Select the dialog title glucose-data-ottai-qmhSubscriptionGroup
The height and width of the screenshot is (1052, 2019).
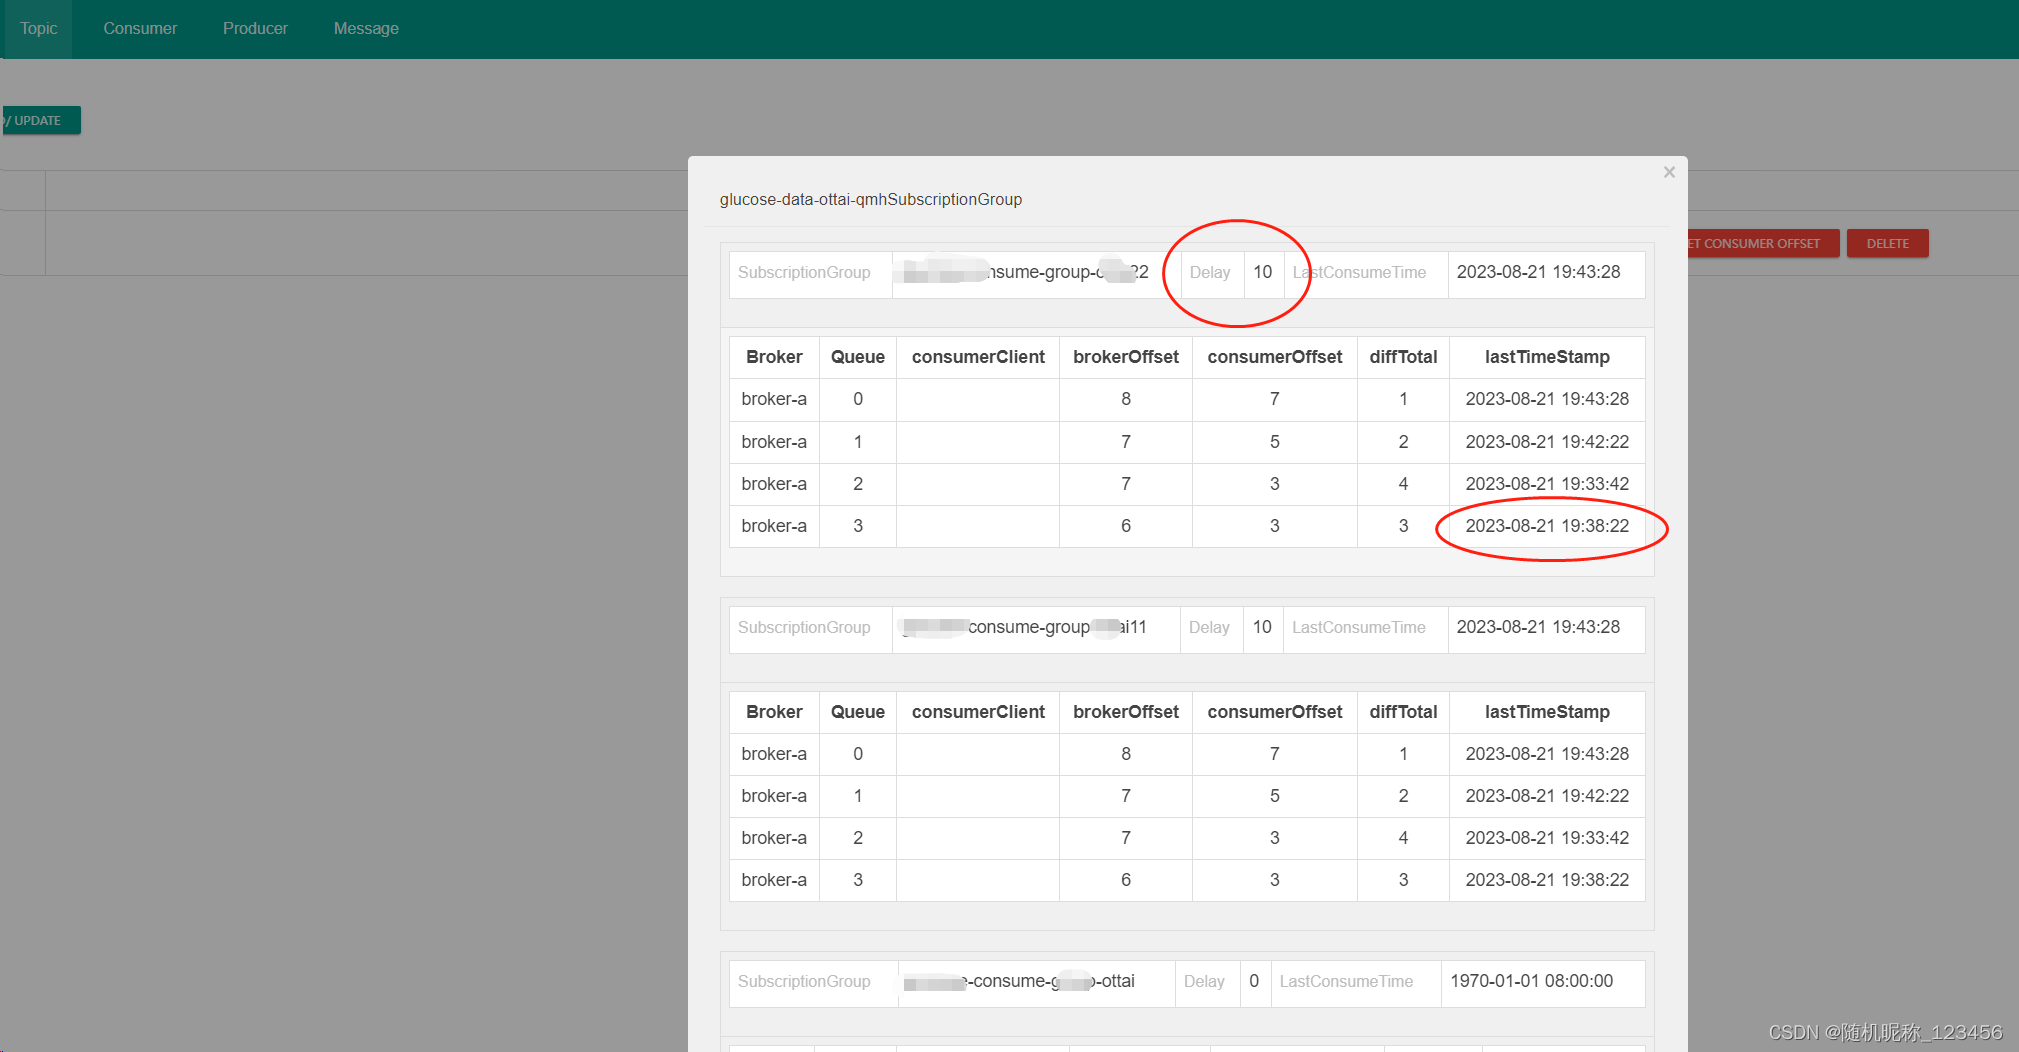point(871,199)
